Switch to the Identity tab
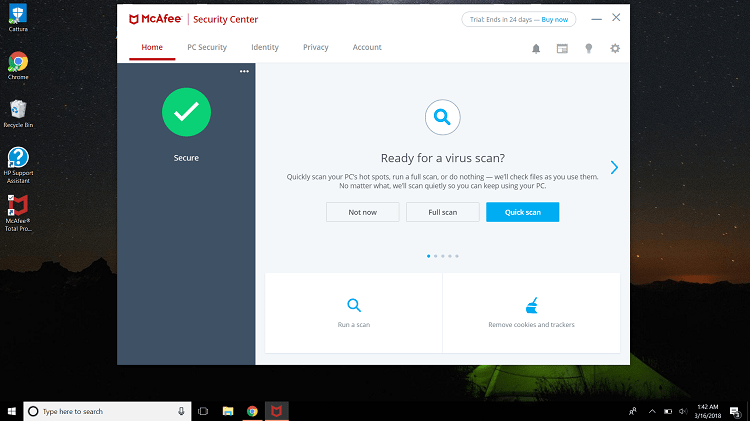 click(265, 47)
